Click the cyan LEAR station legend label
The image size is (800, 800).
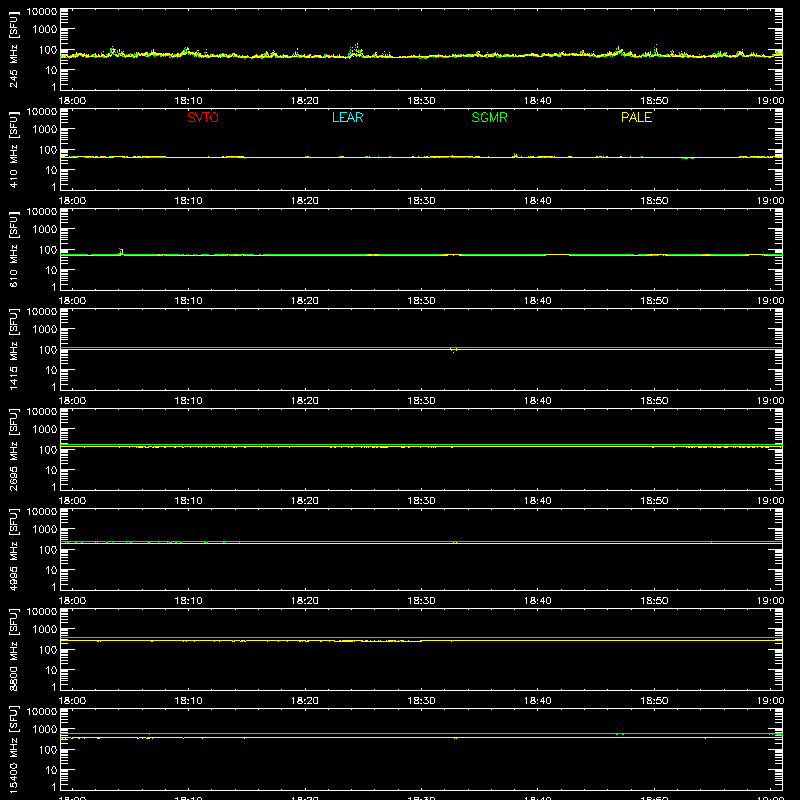click(347, 117)
